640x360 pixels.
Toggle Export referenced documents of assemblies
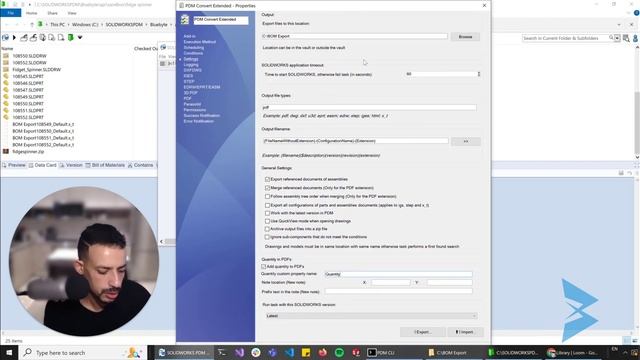[267, 179]
